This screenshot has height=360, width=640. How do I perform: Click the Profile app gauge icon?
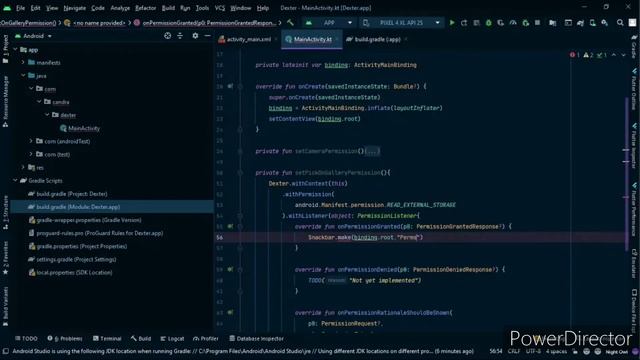pos(513,23)
